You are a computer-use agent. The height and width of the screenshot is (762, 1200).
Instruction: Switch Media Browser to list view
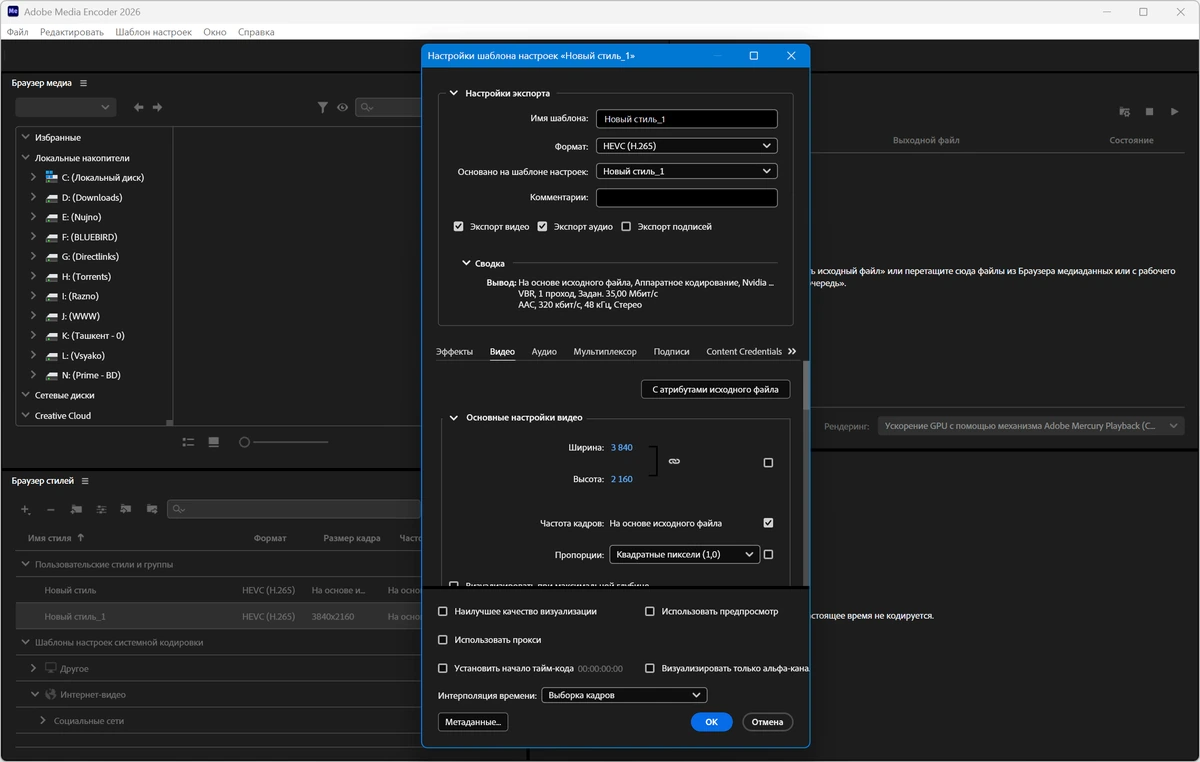[x=188, y=442]
